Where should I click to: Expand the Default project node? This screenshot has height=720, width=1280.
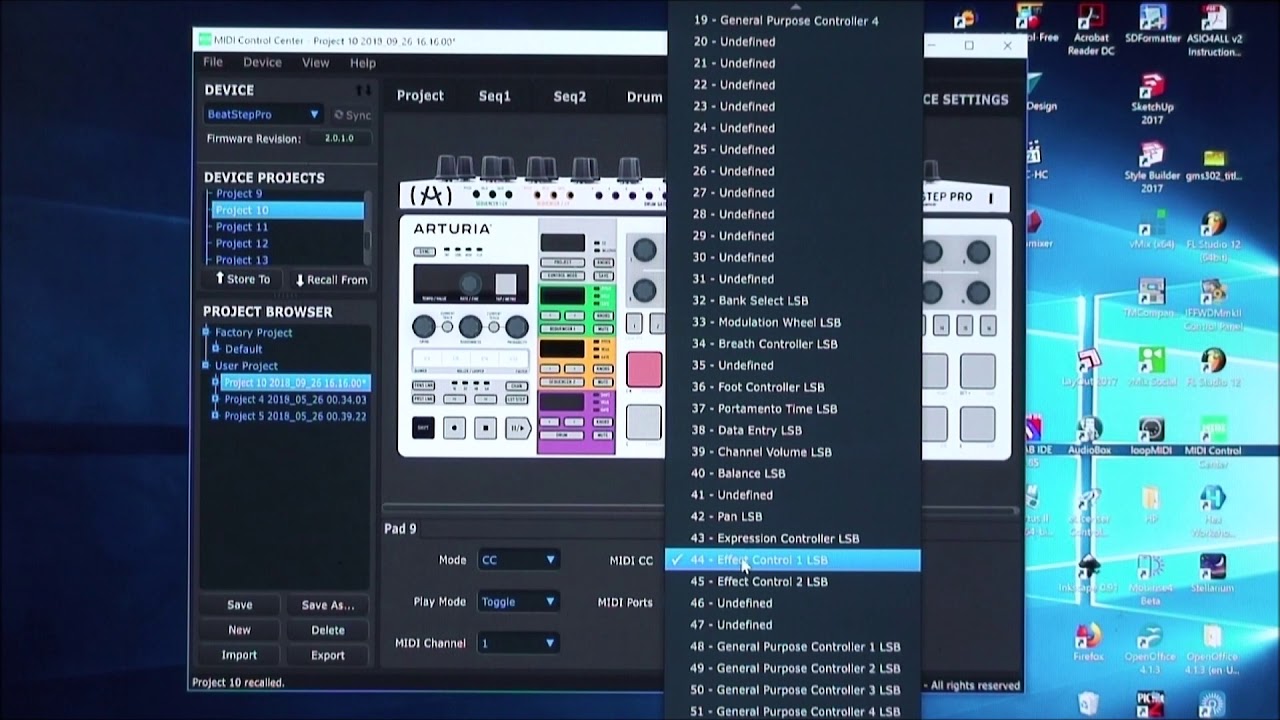(x=216, y=349)
